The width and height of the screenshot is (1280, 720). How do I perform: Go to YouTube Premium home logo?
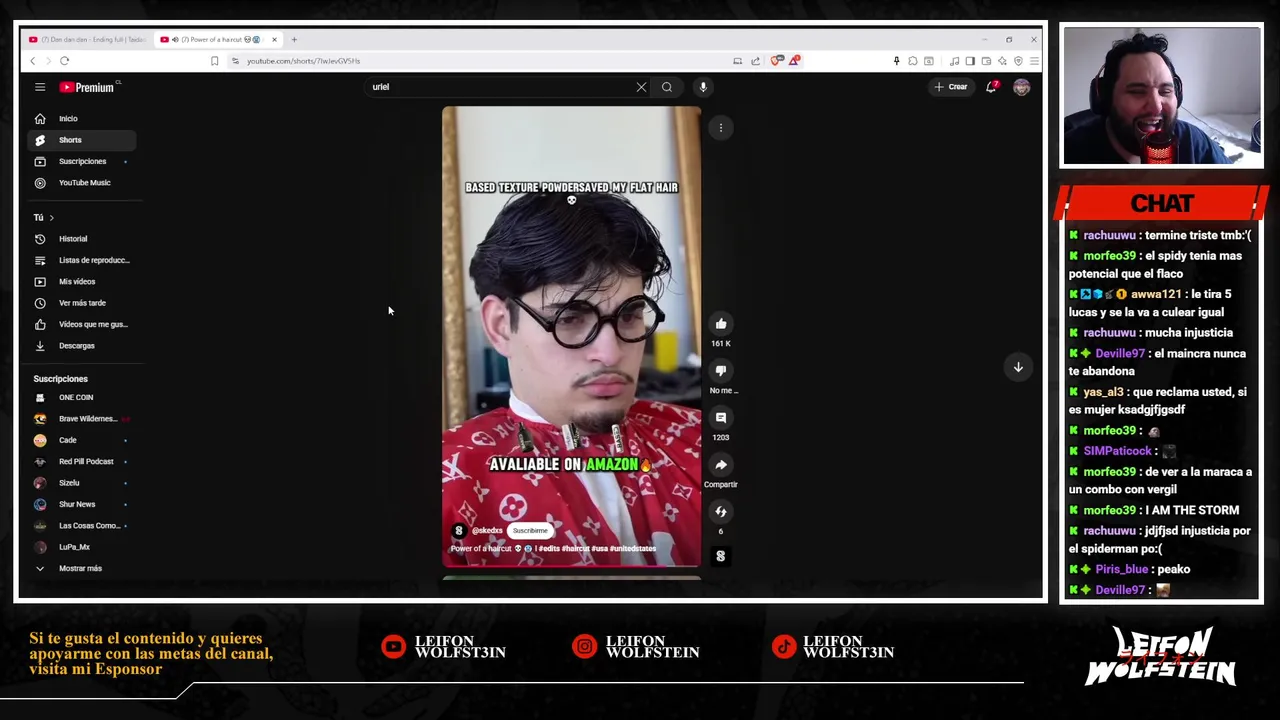point(89,87)
